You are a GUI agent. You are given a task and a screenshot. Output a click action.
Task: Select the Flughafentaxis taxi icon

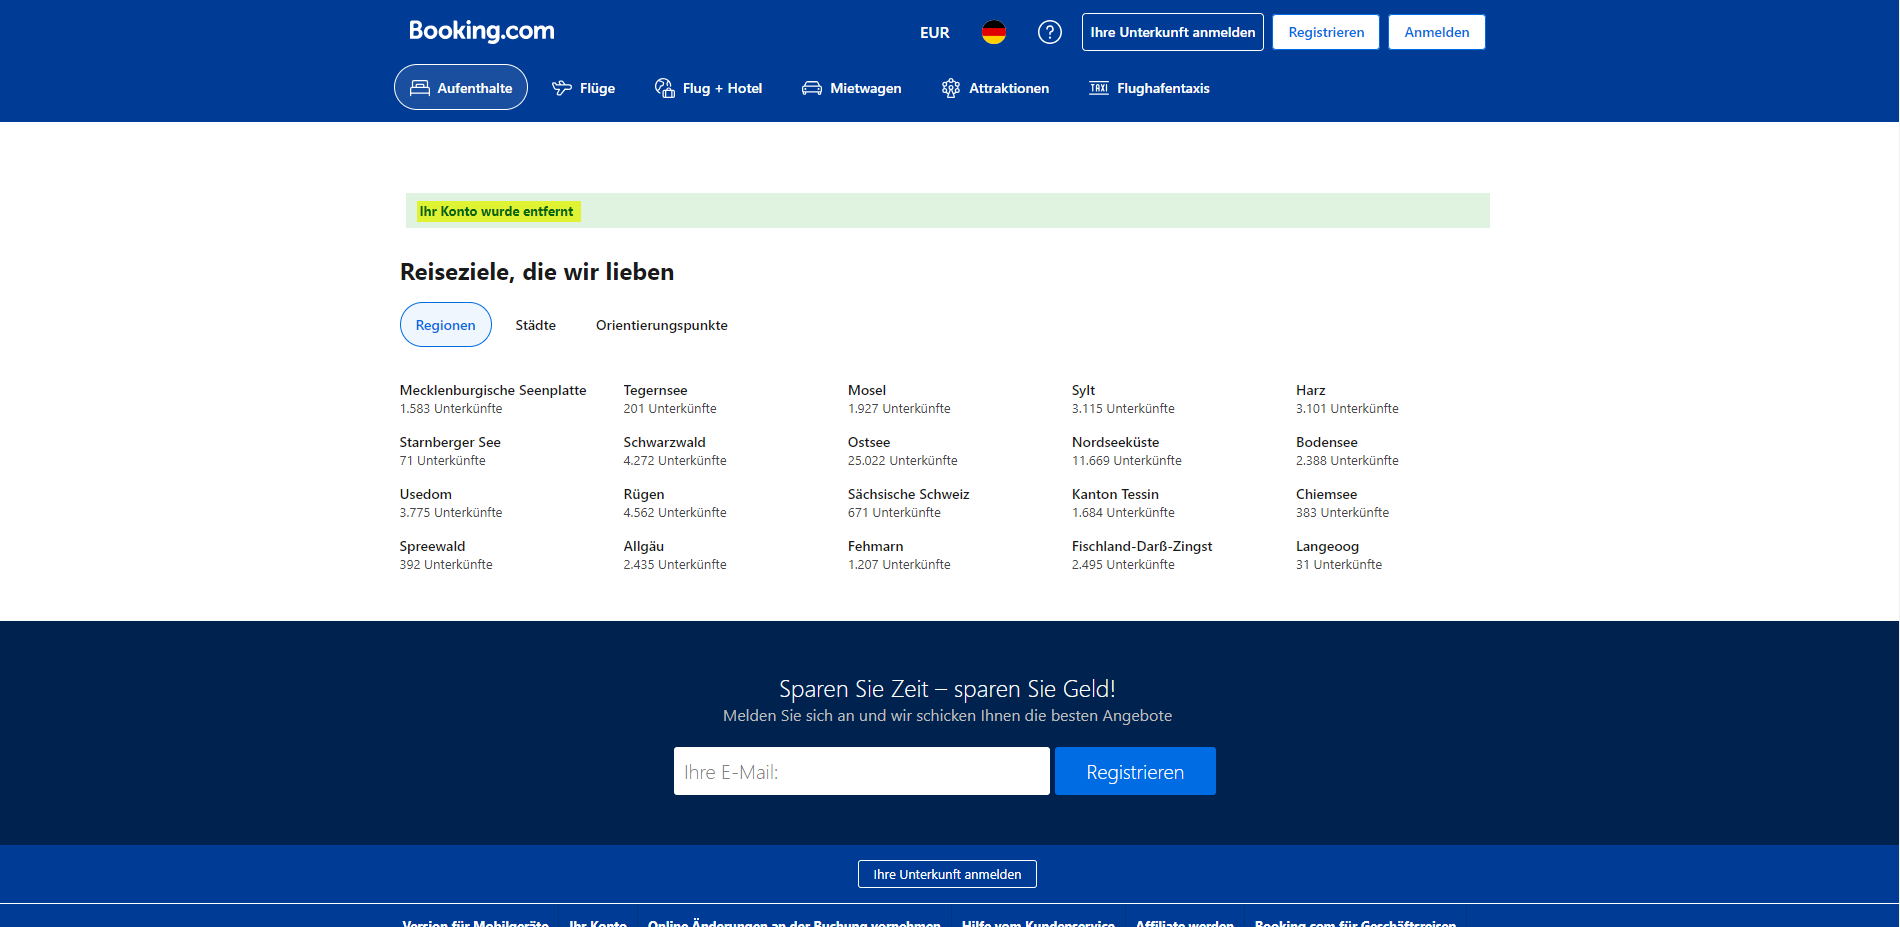(x=1099, y=88)
